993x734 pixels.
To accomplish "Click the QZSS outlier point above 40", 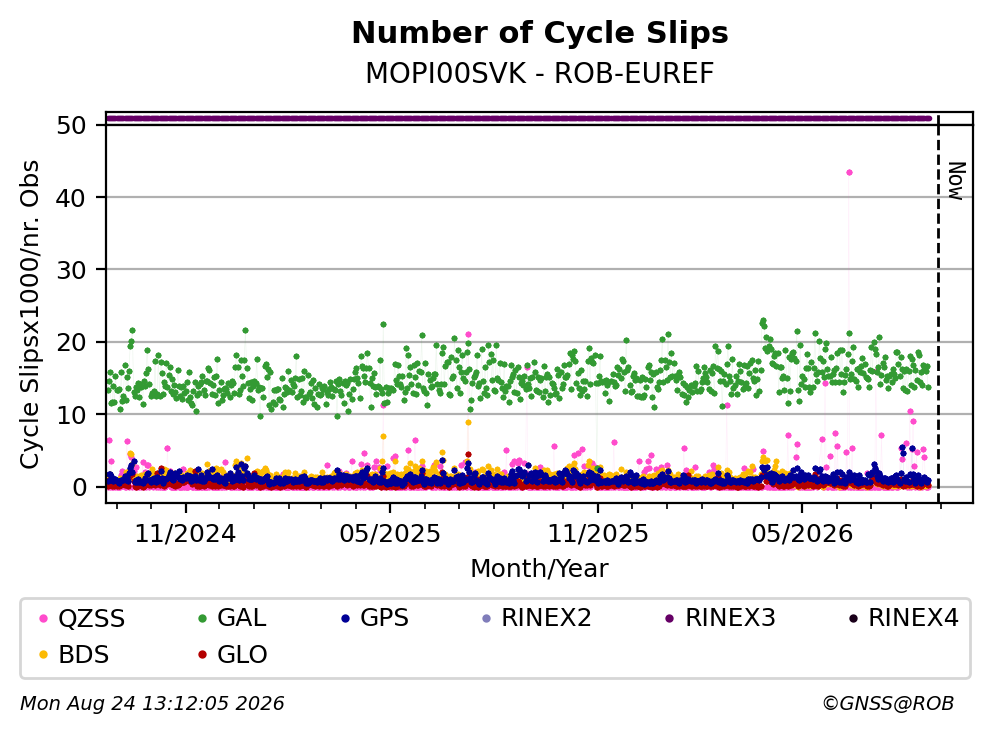I will point(849,172).
